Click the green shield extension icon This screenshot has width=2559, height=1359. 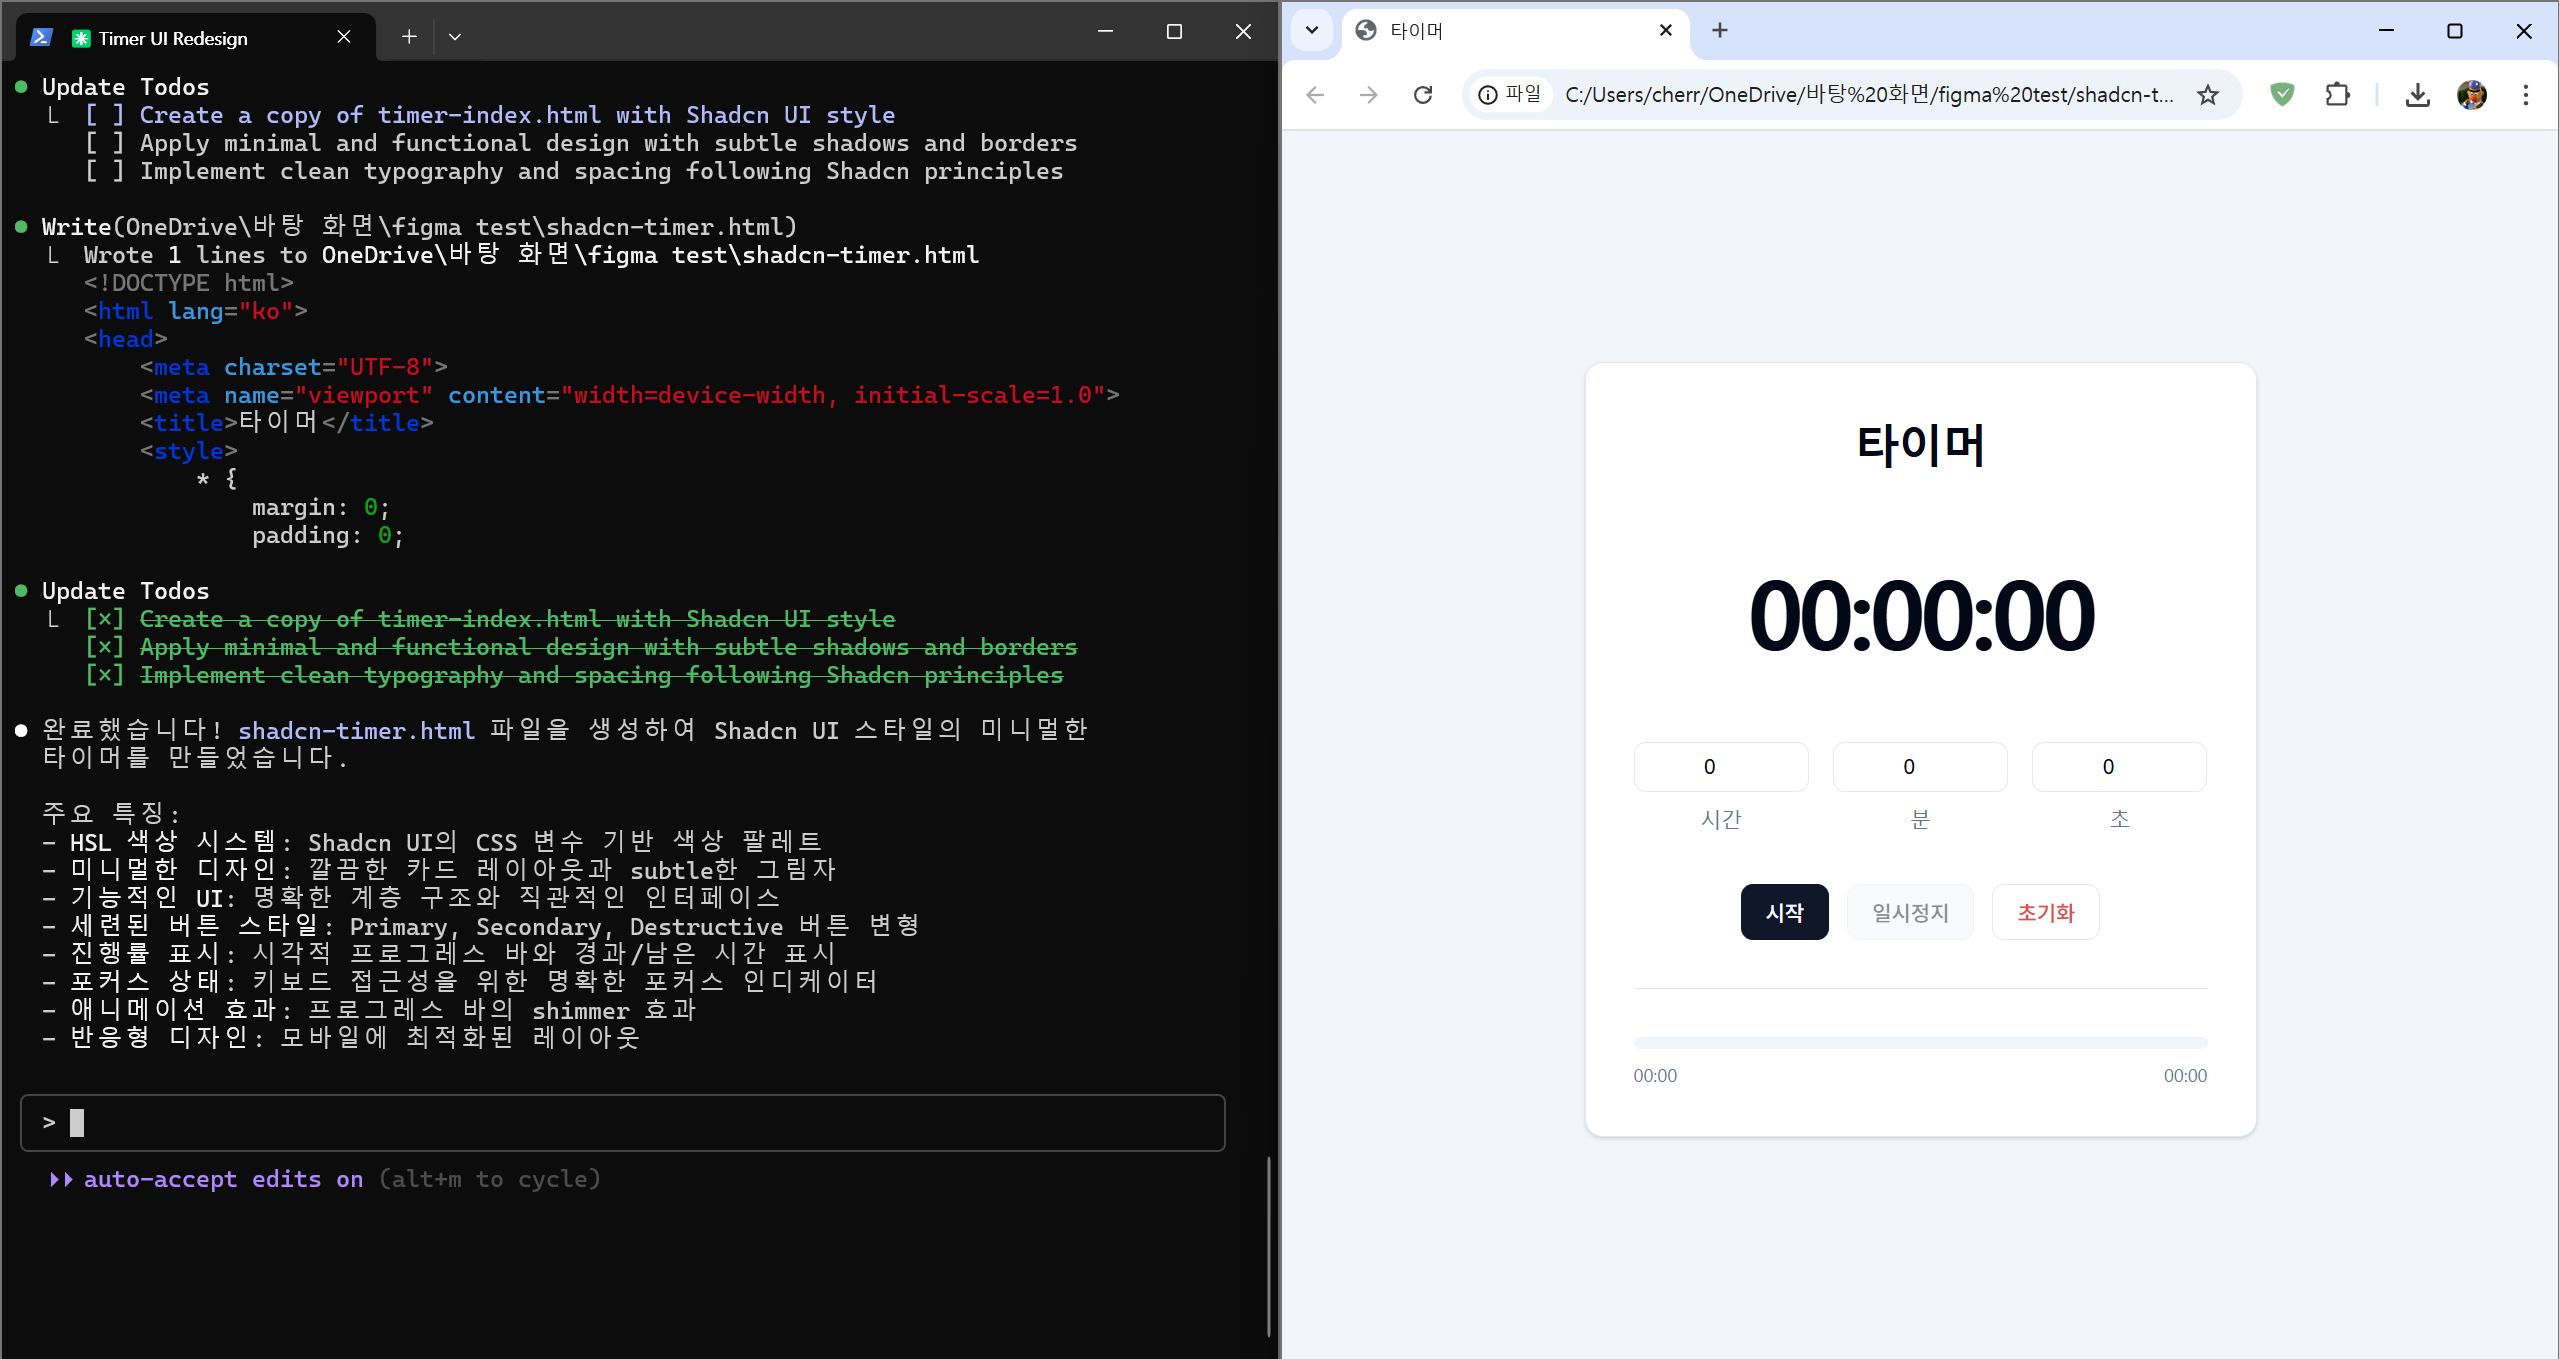pyautogui.click(x=2282, y=95)
